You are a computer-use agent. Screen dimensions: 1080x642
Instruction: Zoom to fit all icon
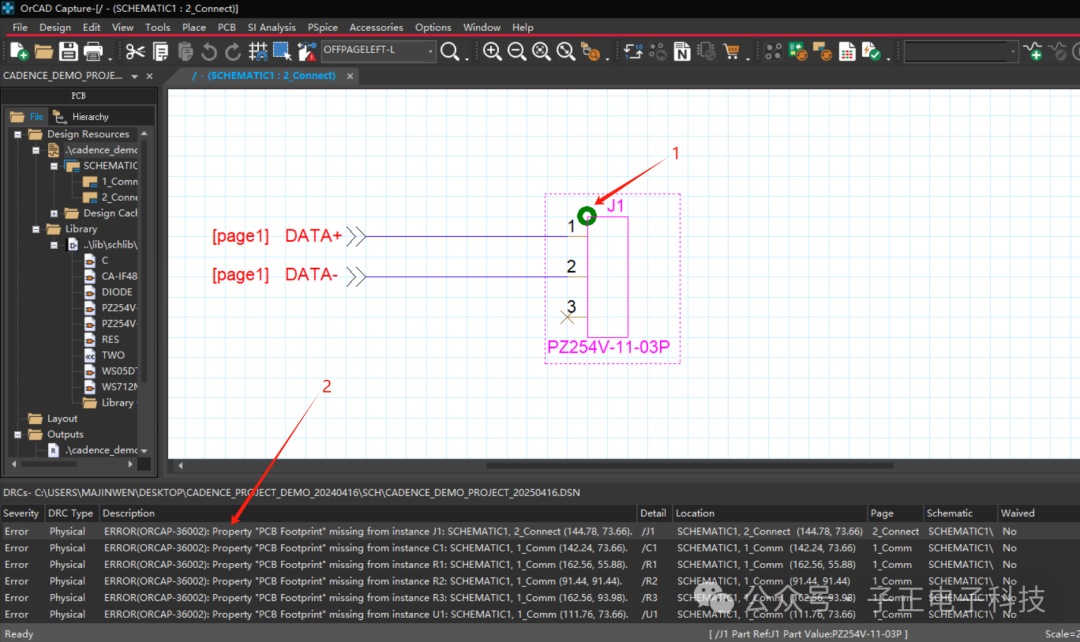coord(565,52)
